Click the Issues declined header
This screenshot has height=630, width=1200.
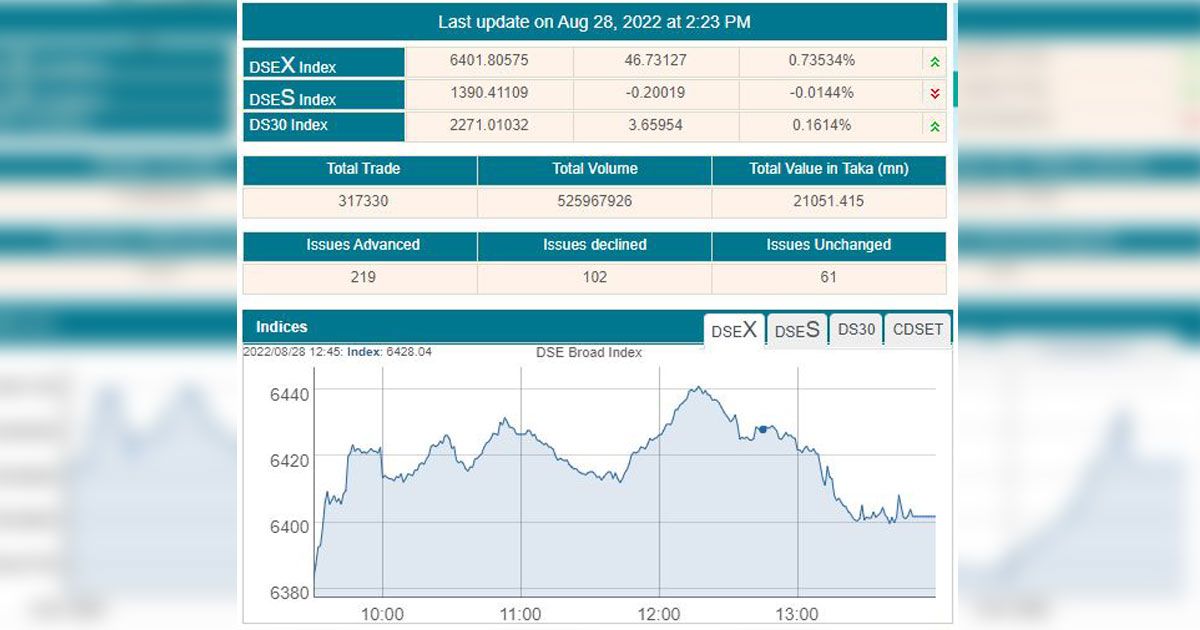coord(595,245)
